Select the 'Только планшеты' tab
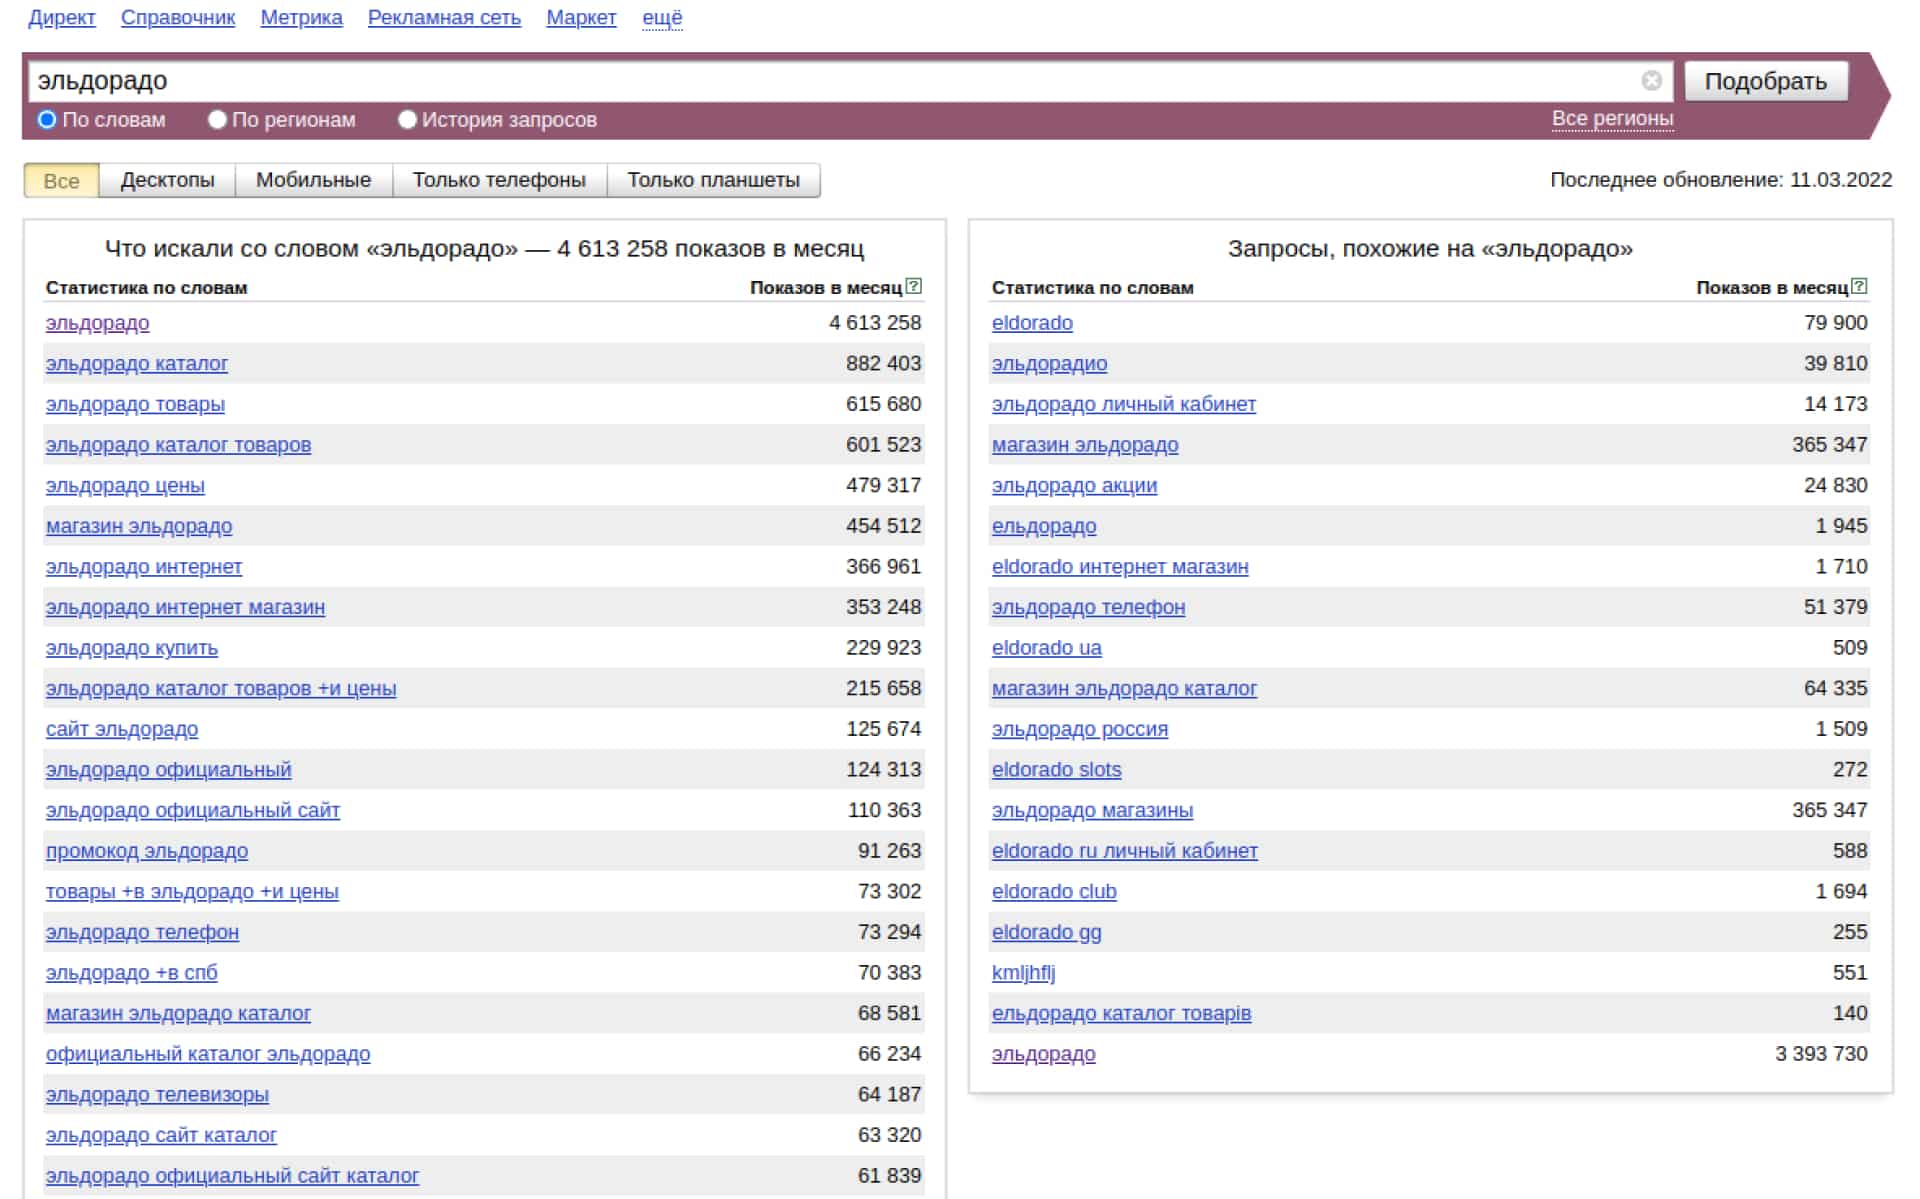 click(713, 180)
